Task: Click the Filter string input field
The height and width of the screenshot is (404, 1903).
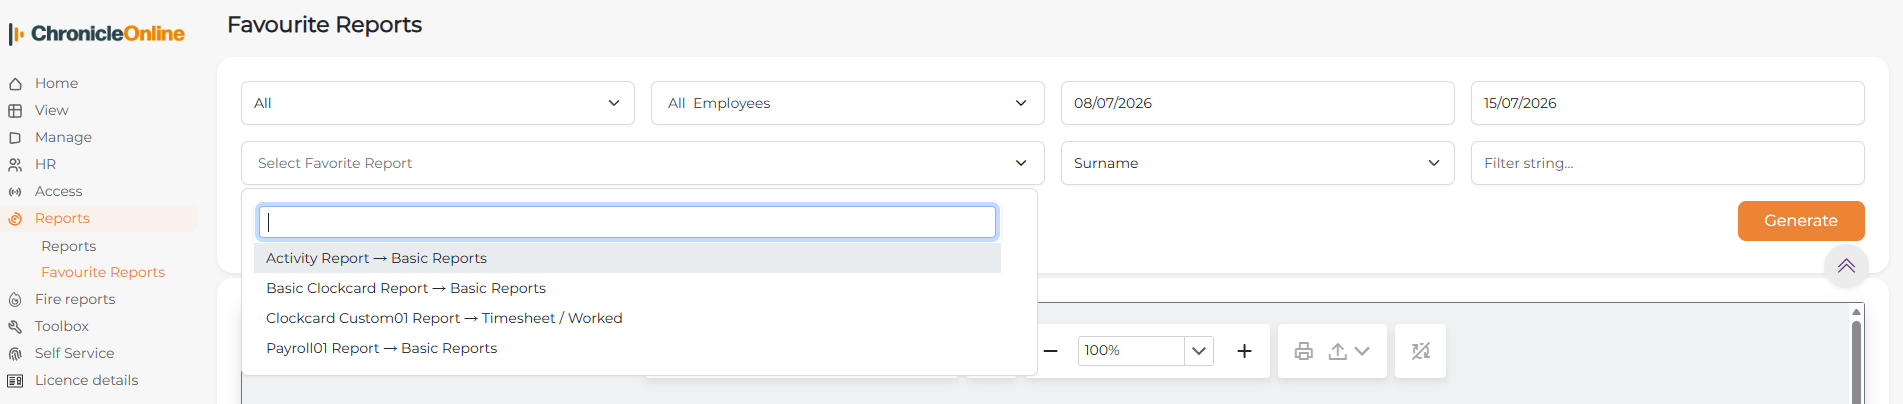Action: (x=1668, y=163)
